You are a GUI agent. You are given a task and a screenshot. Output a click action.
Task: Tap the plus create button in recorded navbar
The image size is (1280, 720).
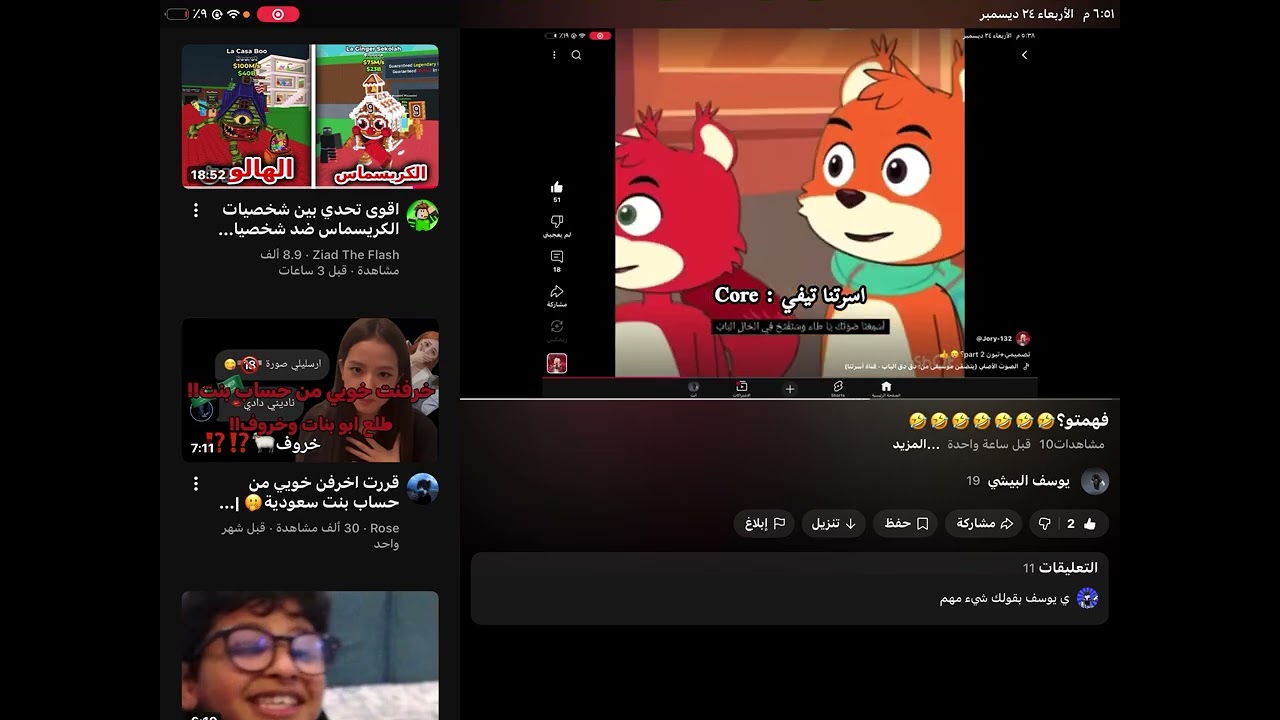tap(789, 389)
